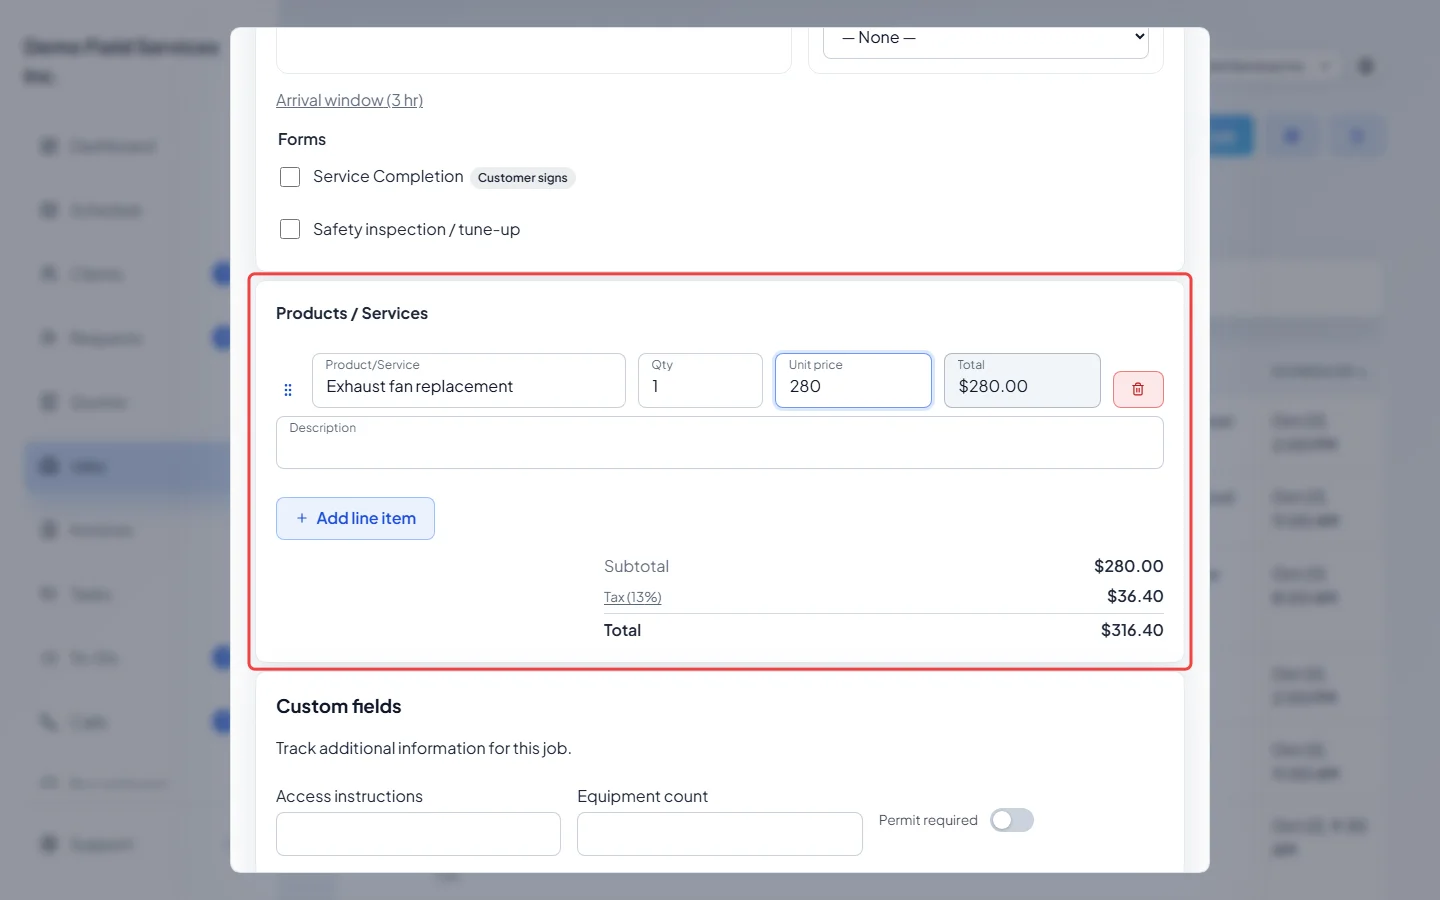Click the line item Description field
1440x900 pixels.
pyautogui.click(x=720, y=442)
